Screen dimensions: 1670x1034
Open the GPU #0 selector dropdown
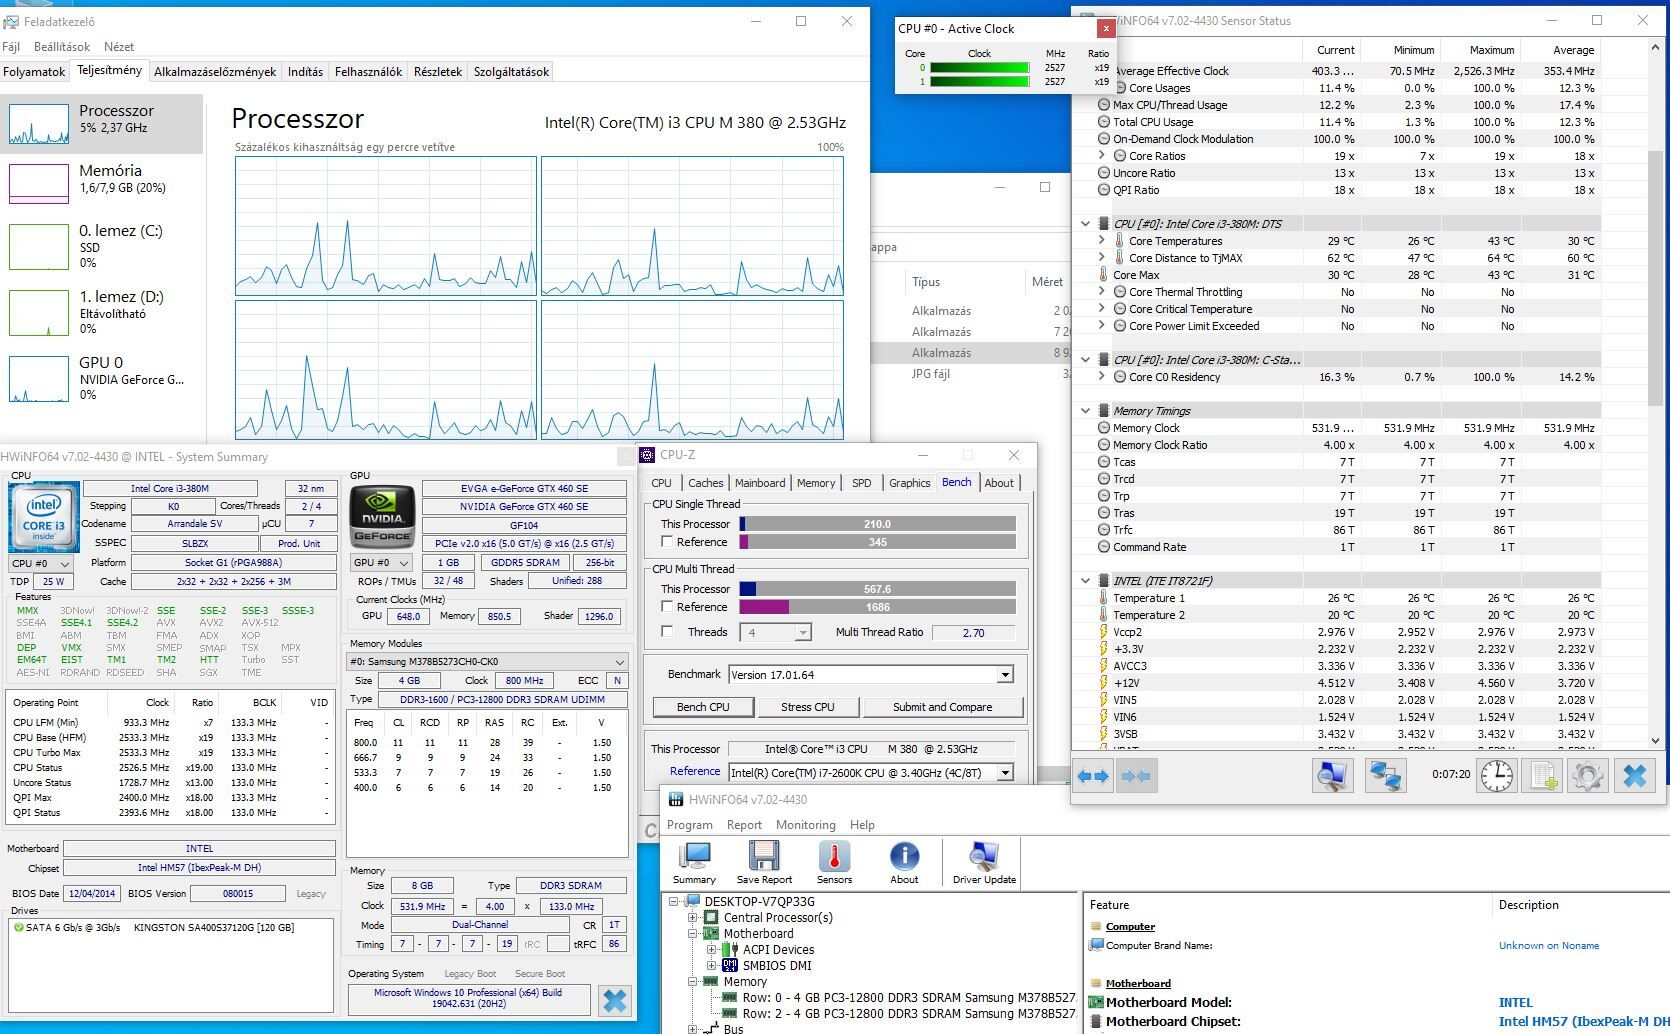point(381,563)
